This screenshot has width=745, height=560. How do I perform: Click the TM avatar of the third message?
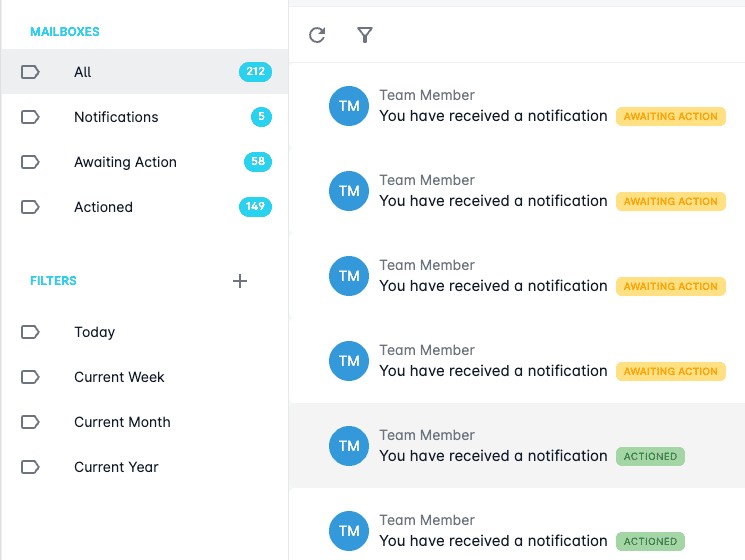pyautogui.click(x=349, y=276)
